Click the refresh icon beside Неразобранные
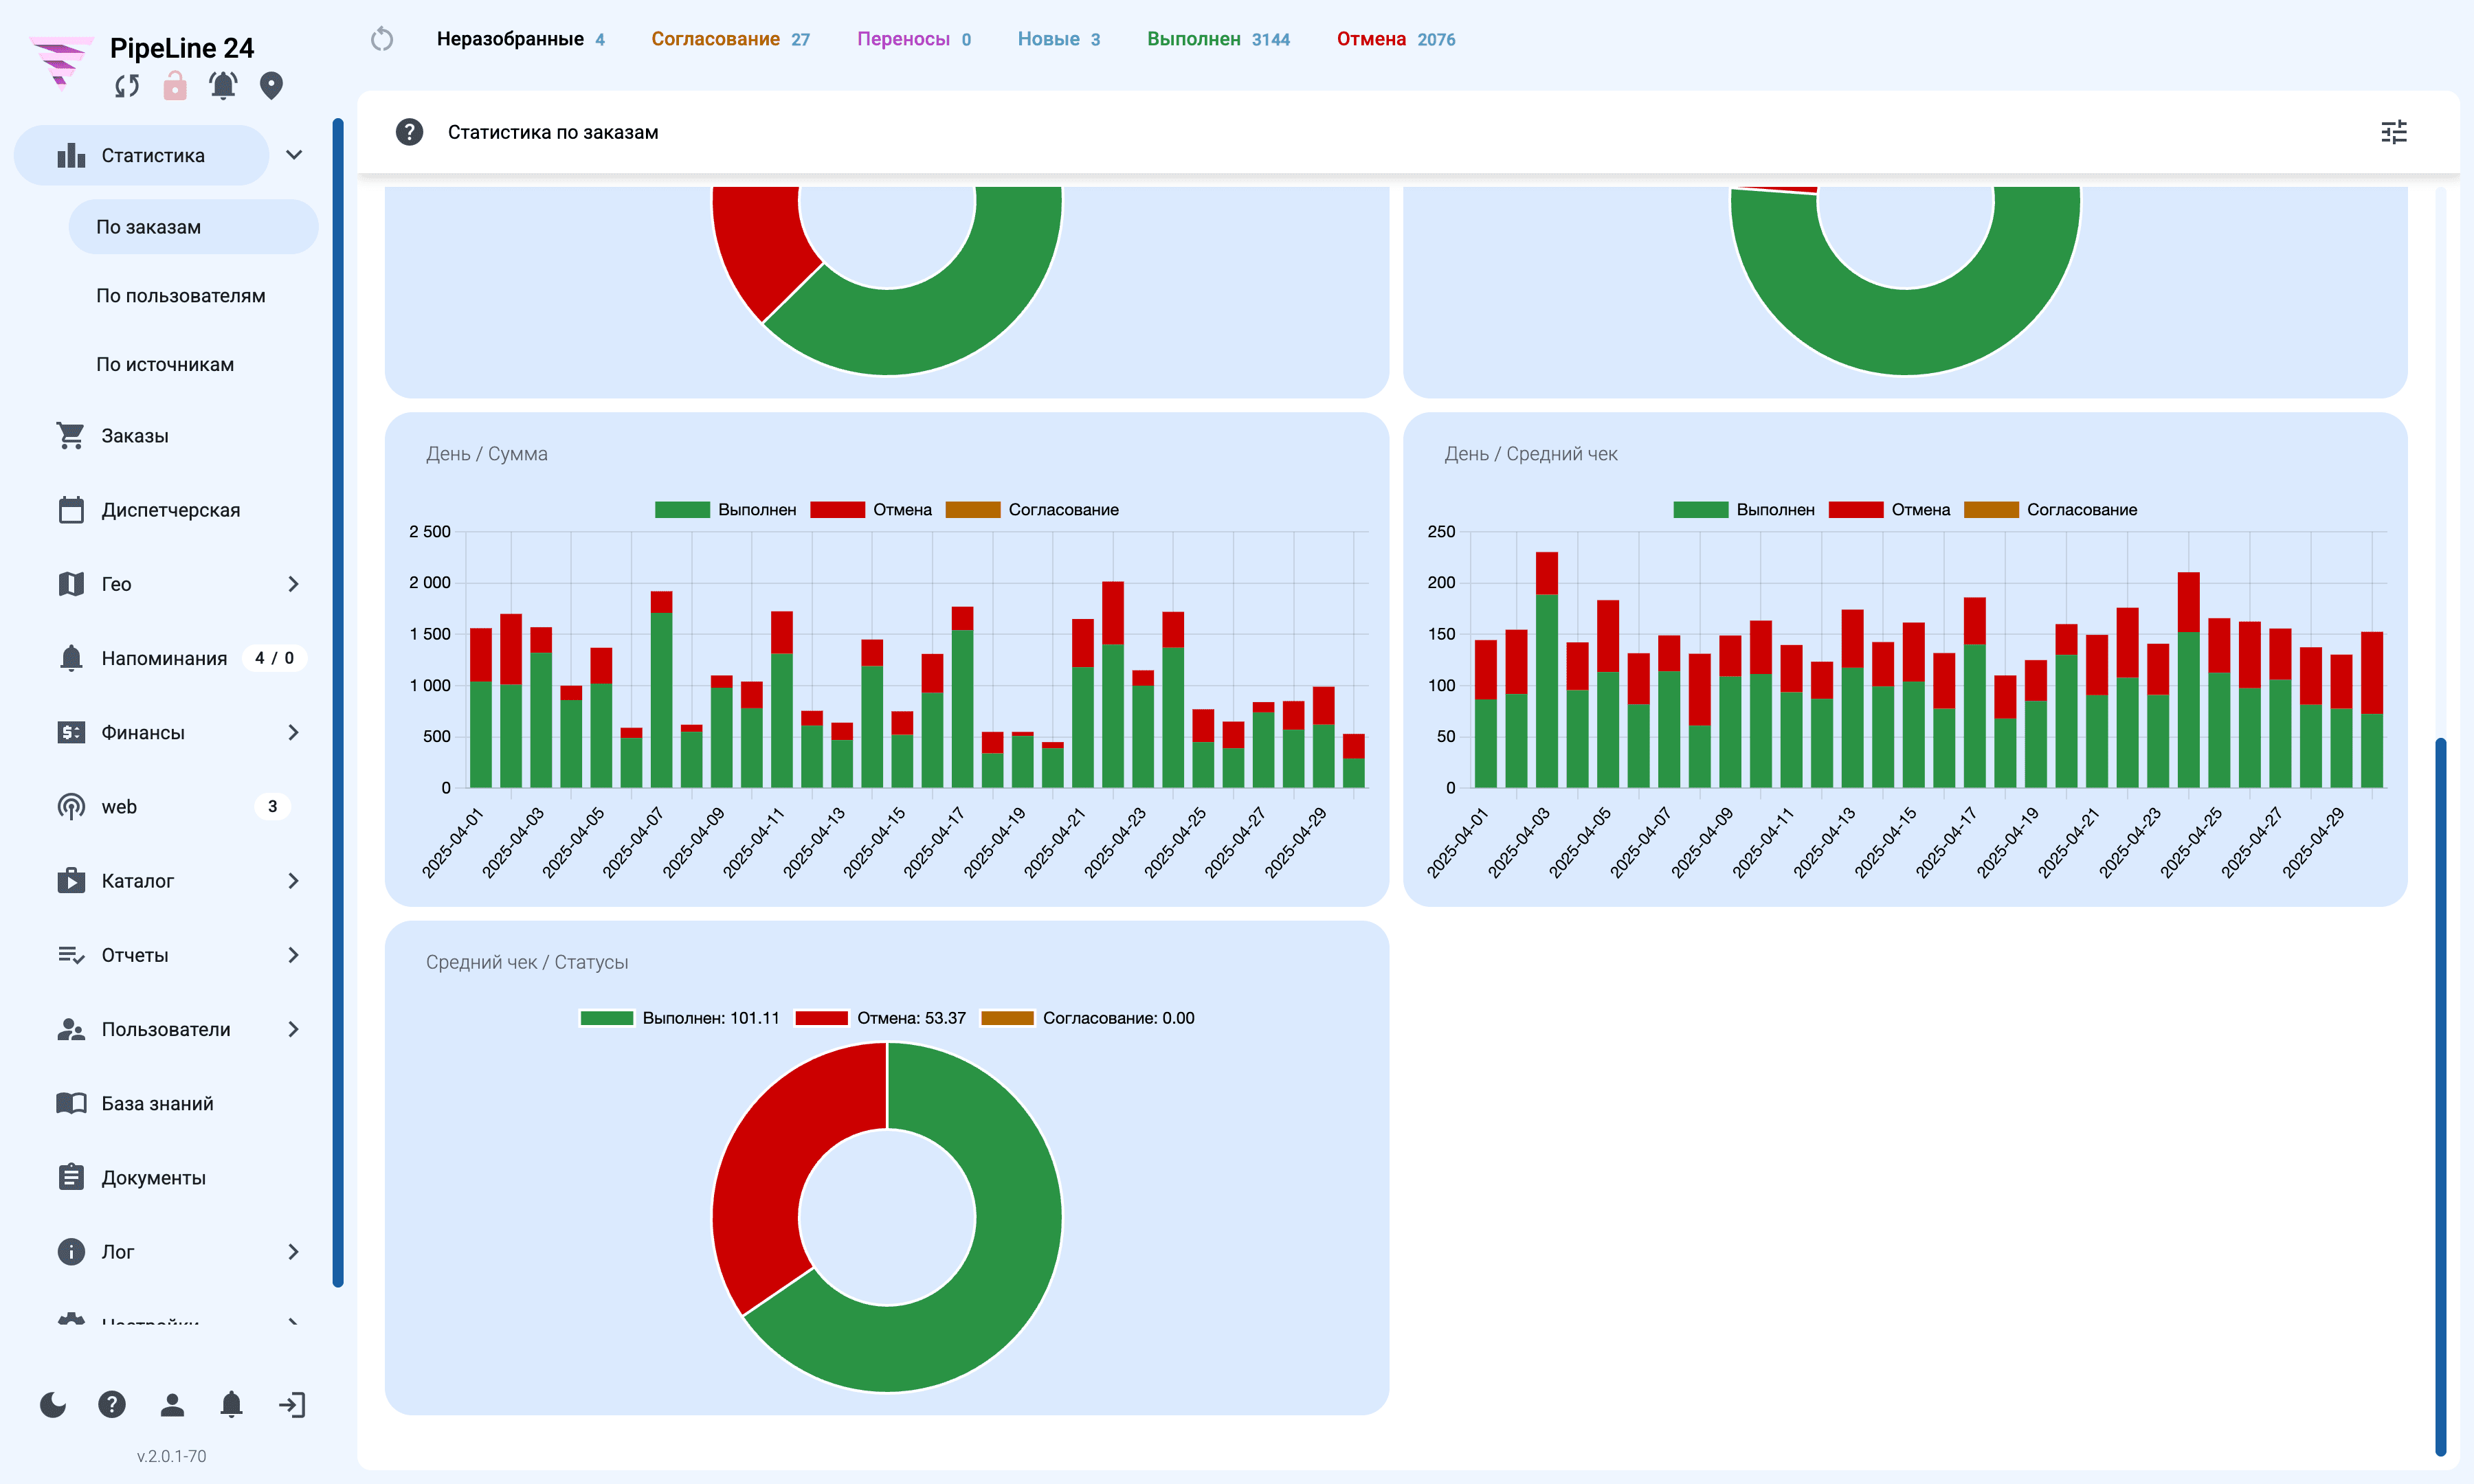Image resolution: width=2474 pixels, height=1484 pixels. pos(382,39)
